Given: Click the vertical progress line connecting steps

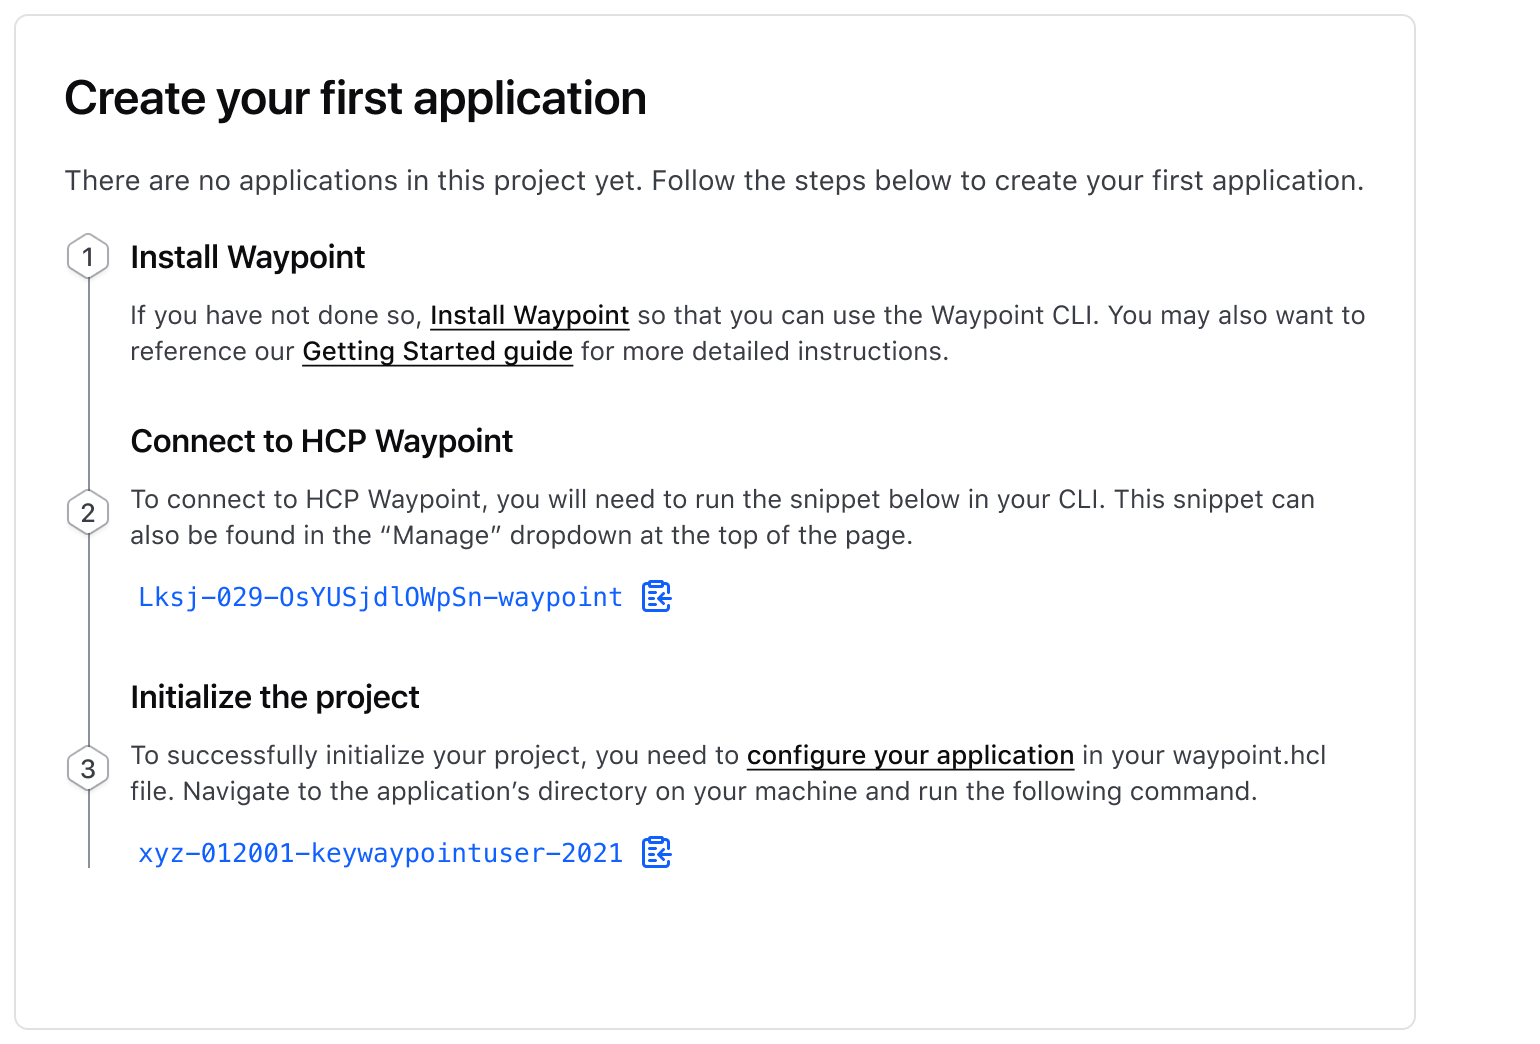Looking at the screenshot, I should point(88,390).
